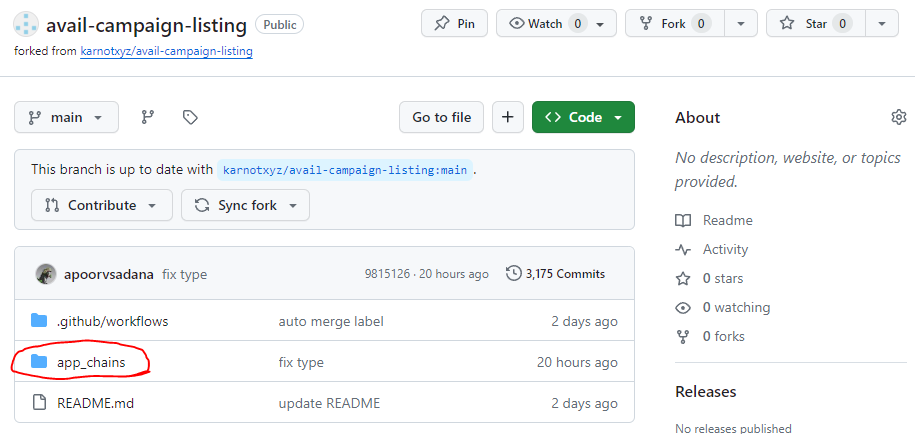Viewport: 915px width, 434px height.
Task: Click the '2 days ago' timestamp for README.md
Action: (584, 403)
